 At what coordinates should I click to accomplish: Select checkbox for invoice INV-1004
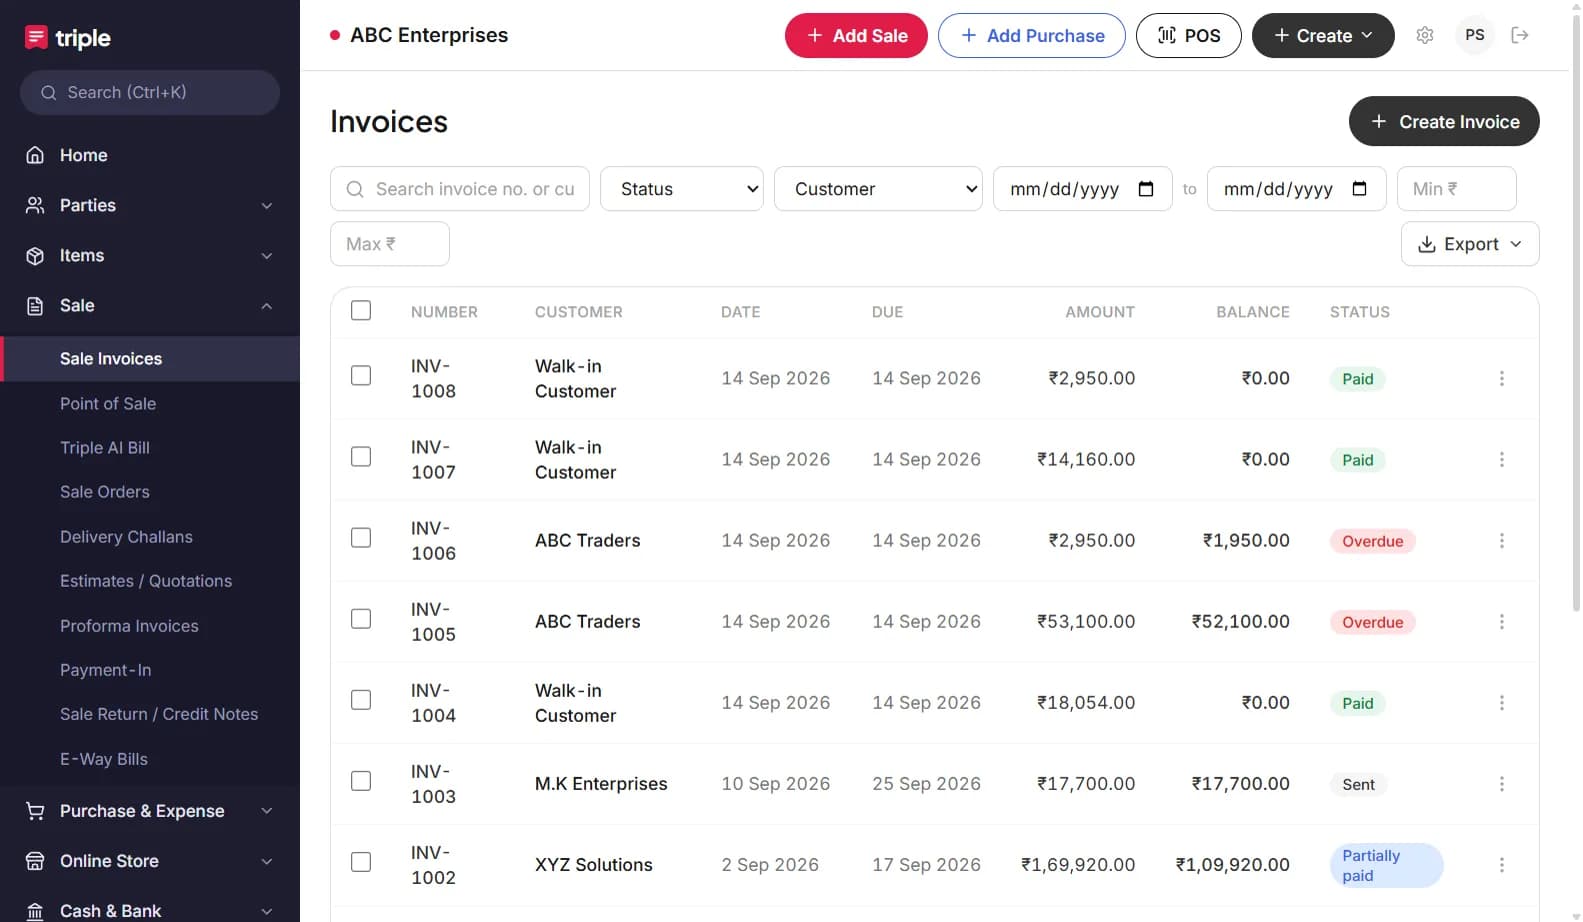click(x=361, y=700)
